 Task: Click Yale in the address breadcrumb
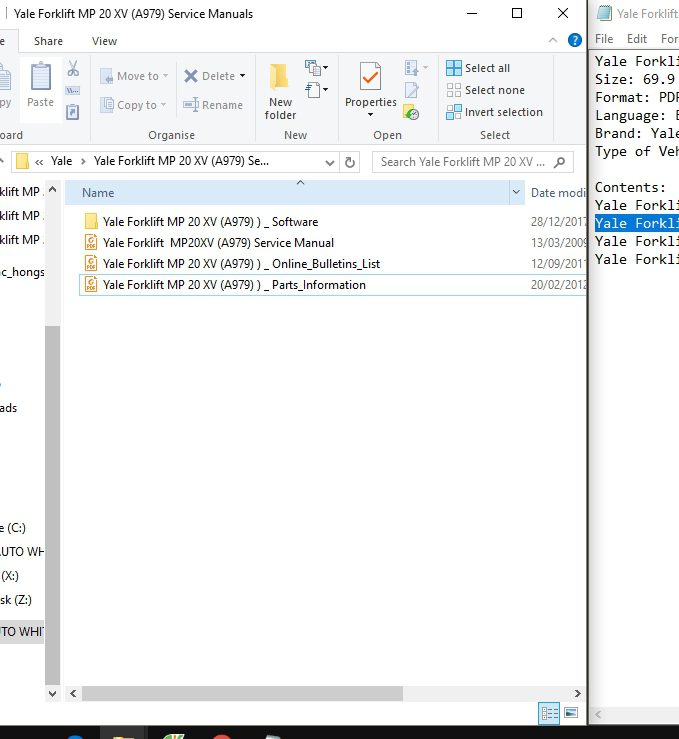click(x=62, y=161)
